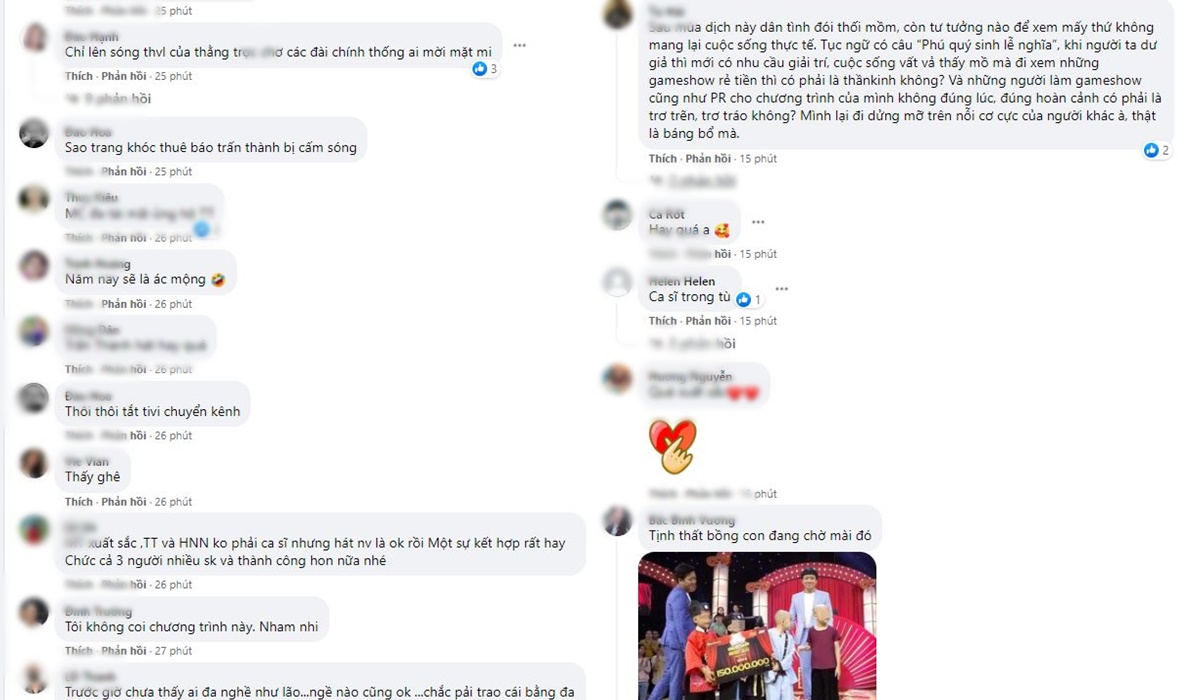1193x700 pixels.
Task: View the 2 likes on the long 'Phú quý sinh lễ nghĩa' comment
Action: [x=1156, y=151]
